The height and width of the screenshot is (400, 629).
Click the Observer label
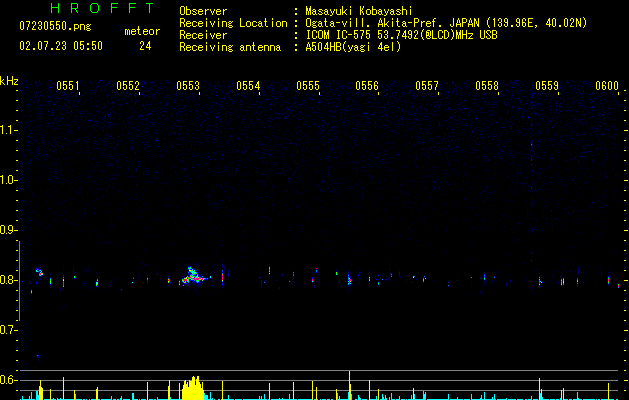(x=203, y=11)
